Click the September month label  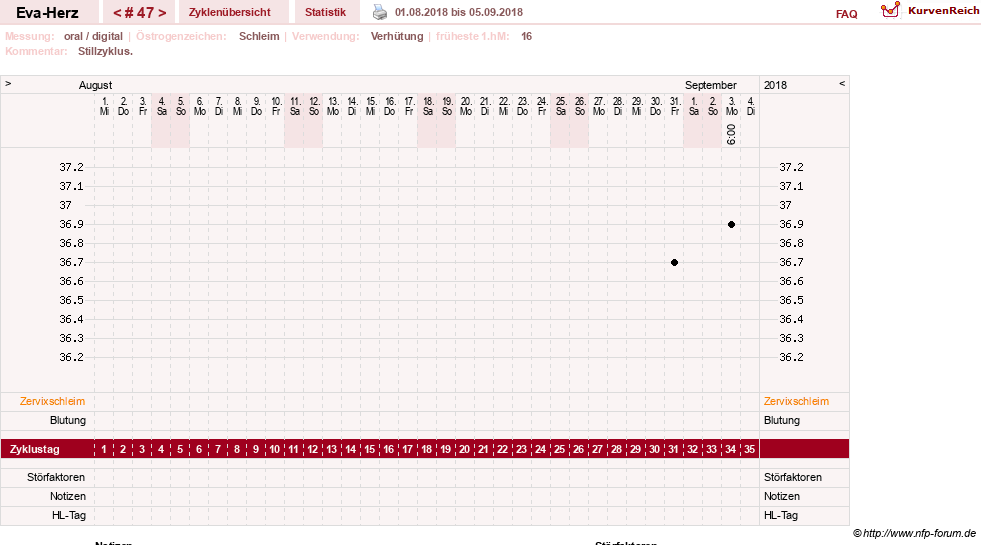coord(711,85)
